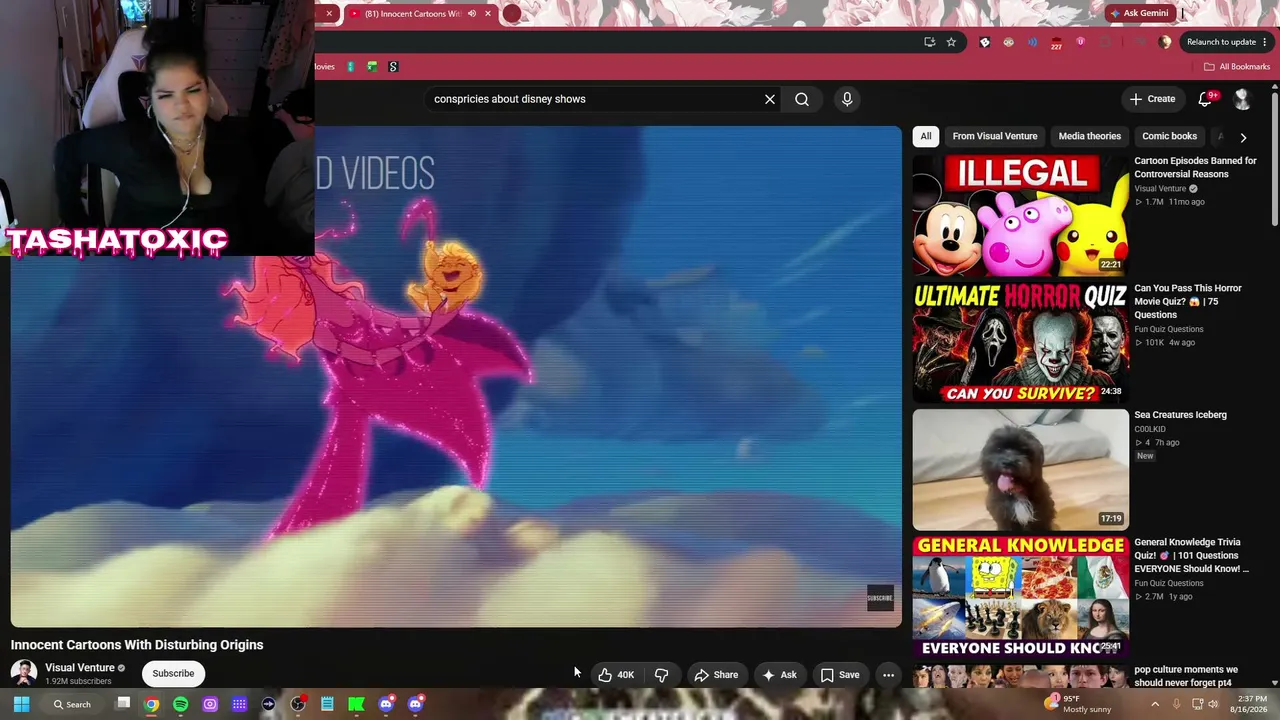Open more actions ellipsis under the video
The image size is (1280, 720).
click(888, 675)
